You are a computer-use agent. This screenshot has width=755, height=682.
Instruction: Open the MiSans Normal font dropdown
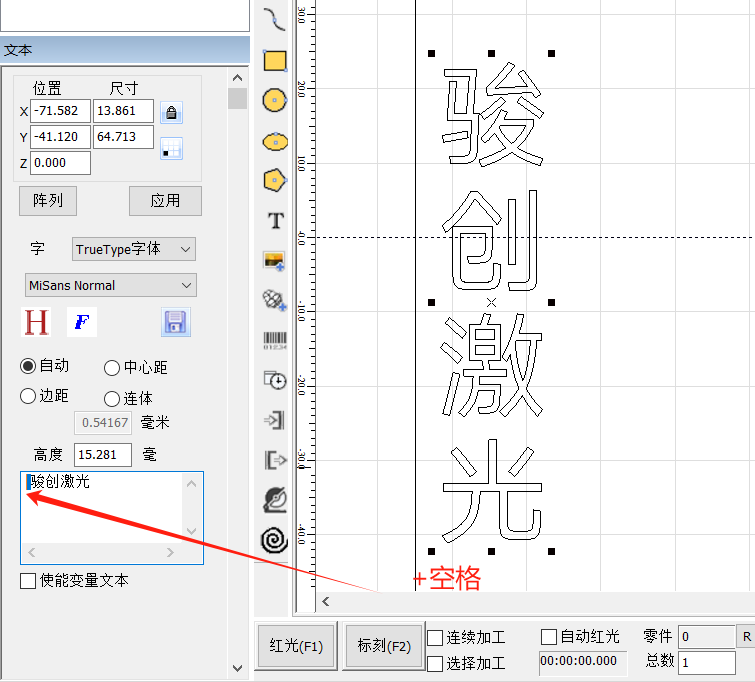pyautogui.click(x=111, y=285)
